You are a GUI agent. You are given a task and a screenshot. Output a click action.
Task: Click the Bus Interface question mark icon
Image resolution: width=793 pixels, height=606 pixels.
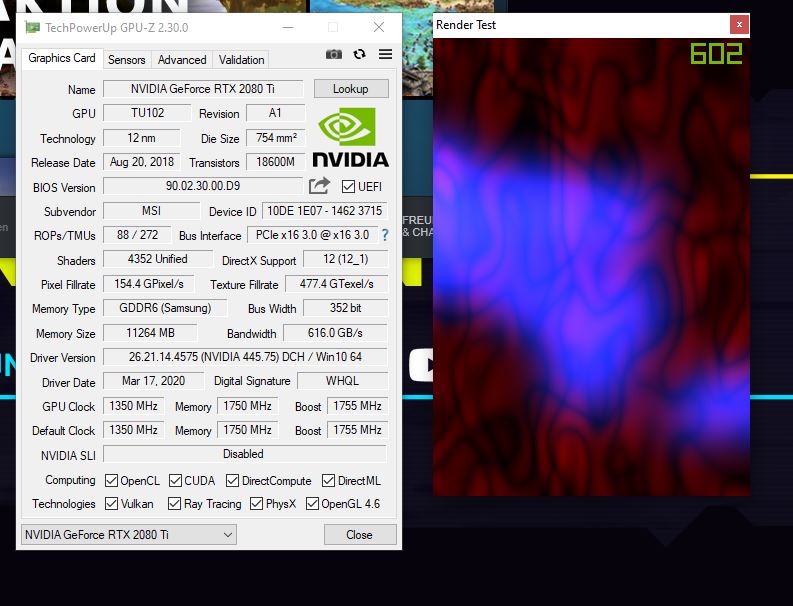[x=385, y=235]
